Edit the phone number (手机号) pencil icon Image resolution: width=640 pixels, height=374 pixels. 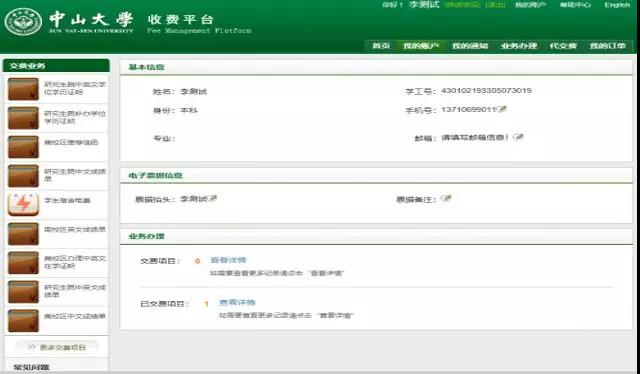(x=502, y=109)
